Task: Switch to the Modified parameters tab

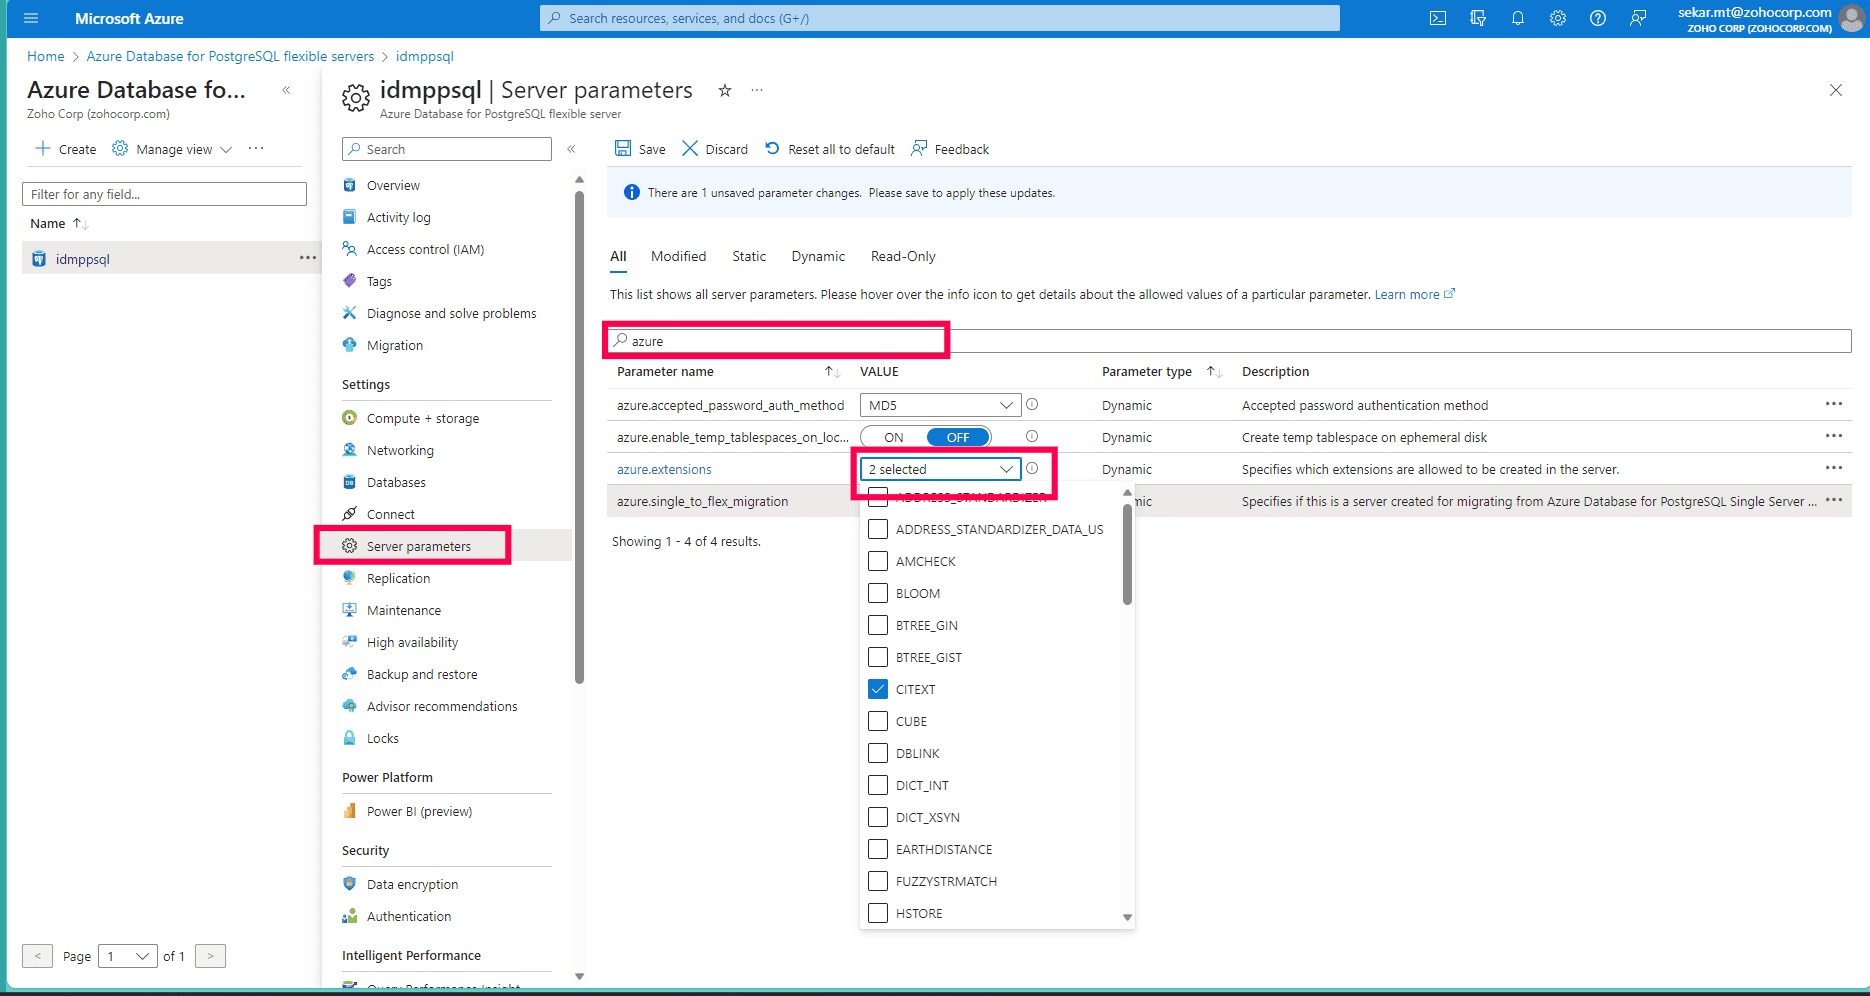Action: click(678, 256)
